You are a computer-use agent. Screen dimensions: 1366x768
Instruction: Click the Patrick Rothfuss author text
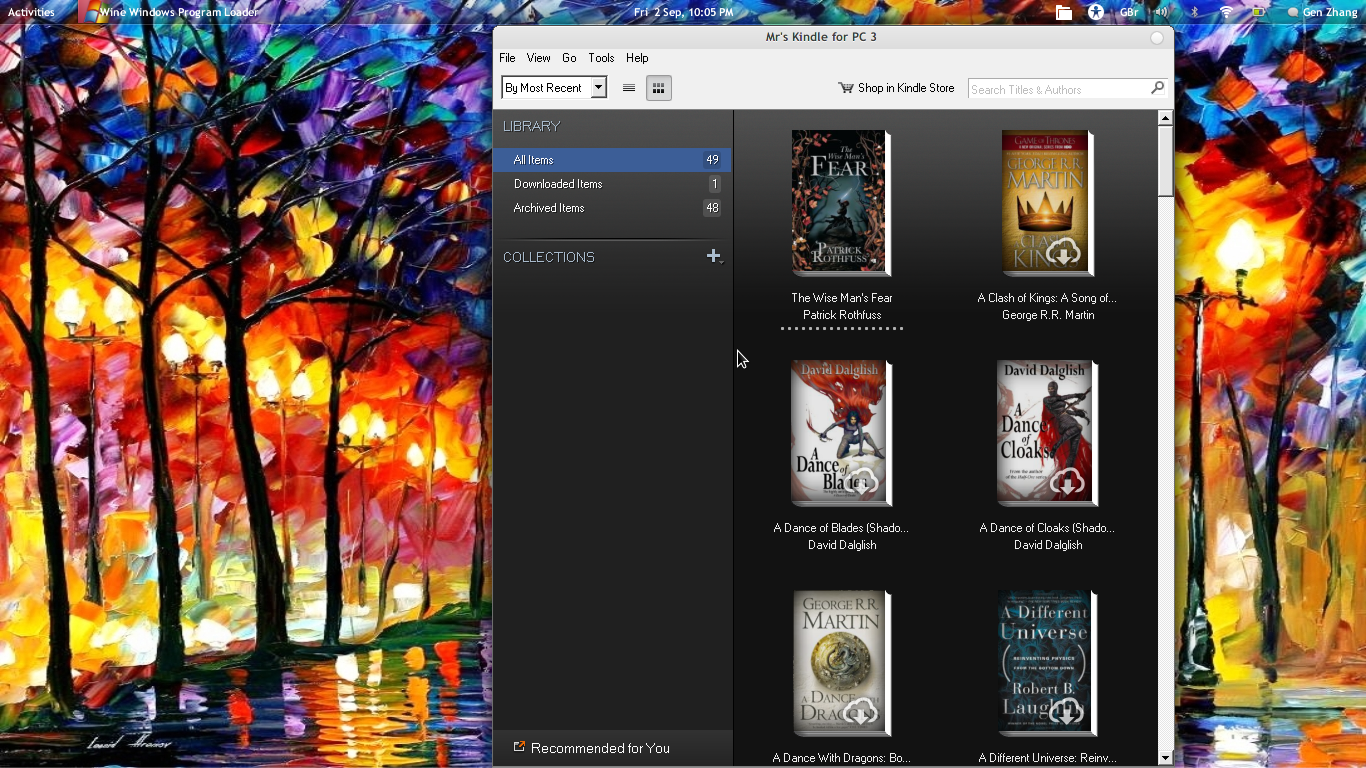pyautogui.click(x=842, y=315)
